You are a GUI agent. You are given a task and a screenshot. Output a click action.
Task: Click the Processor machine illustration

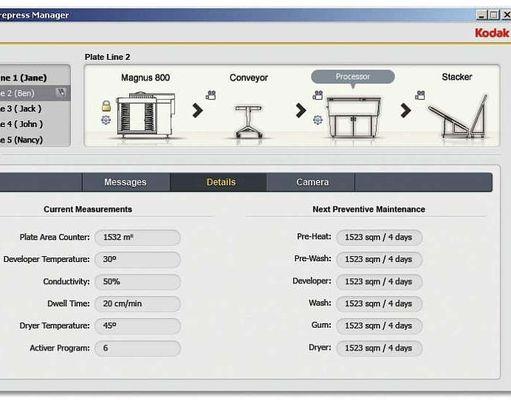(353, 117)
